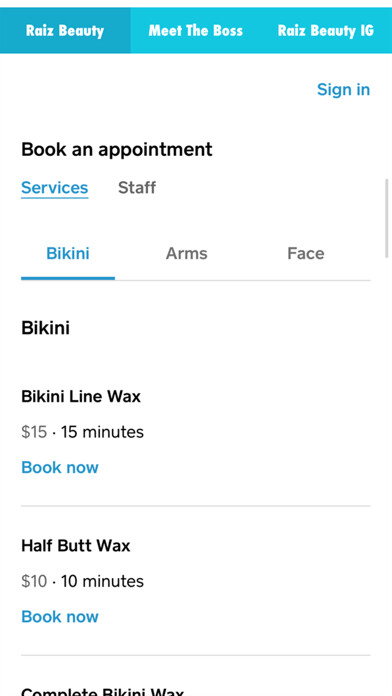This screenshot has height=696, width=392.
Task: Click the Bikini section heading
Action: pos(45,328)
